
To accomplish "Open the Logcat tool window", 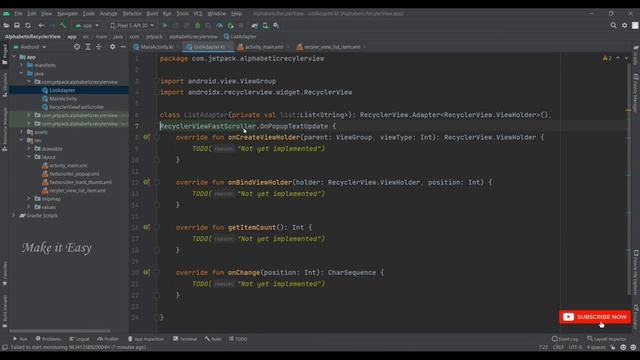I will (x=79, y=339).
